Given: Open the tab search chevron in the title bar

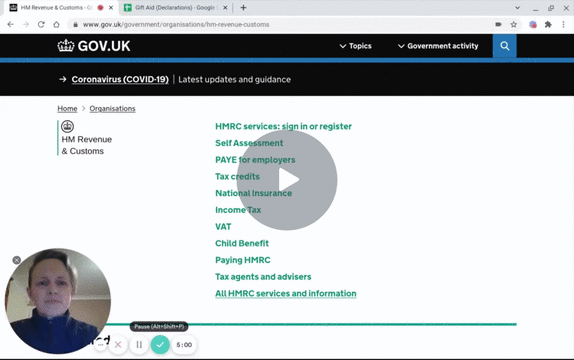Looking at the screenshot, I should [x=517, y=8].
